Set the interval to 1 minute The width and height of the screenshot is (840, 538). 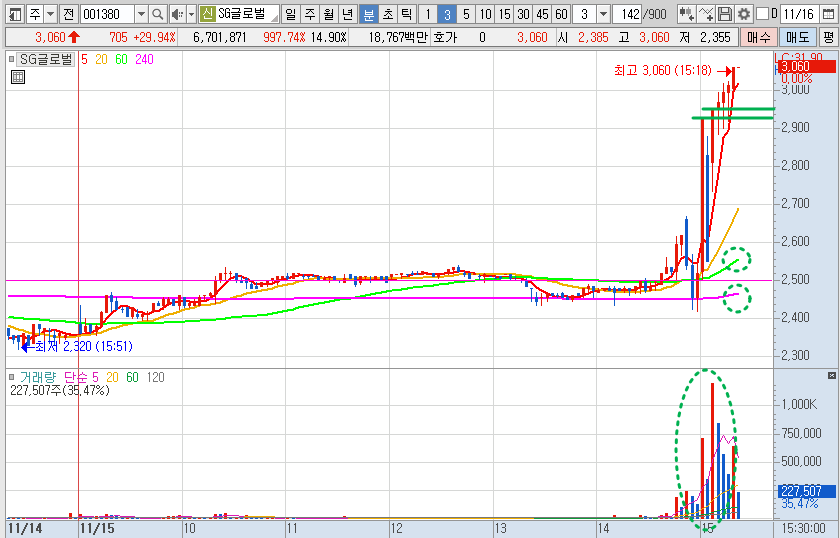coord(428,14)
